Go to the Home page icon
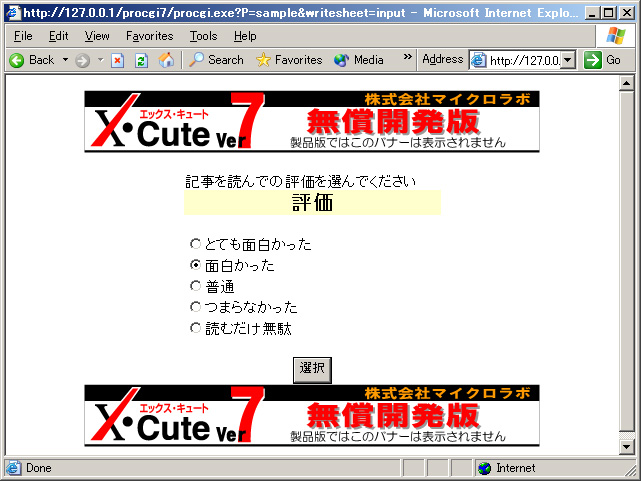 pyautogui.click(x=166, y=60)
